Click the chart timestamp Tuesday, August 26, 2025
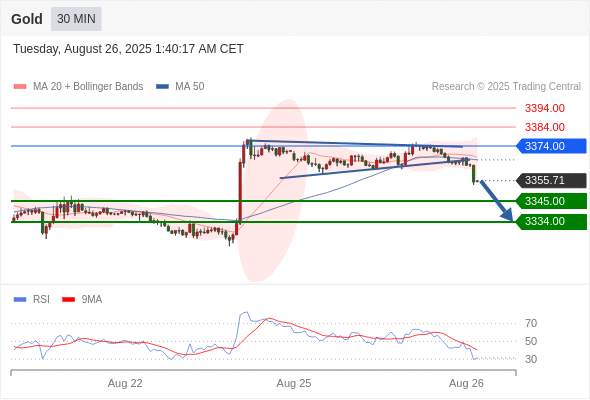 pyautogui.click(x=128, y=49)
